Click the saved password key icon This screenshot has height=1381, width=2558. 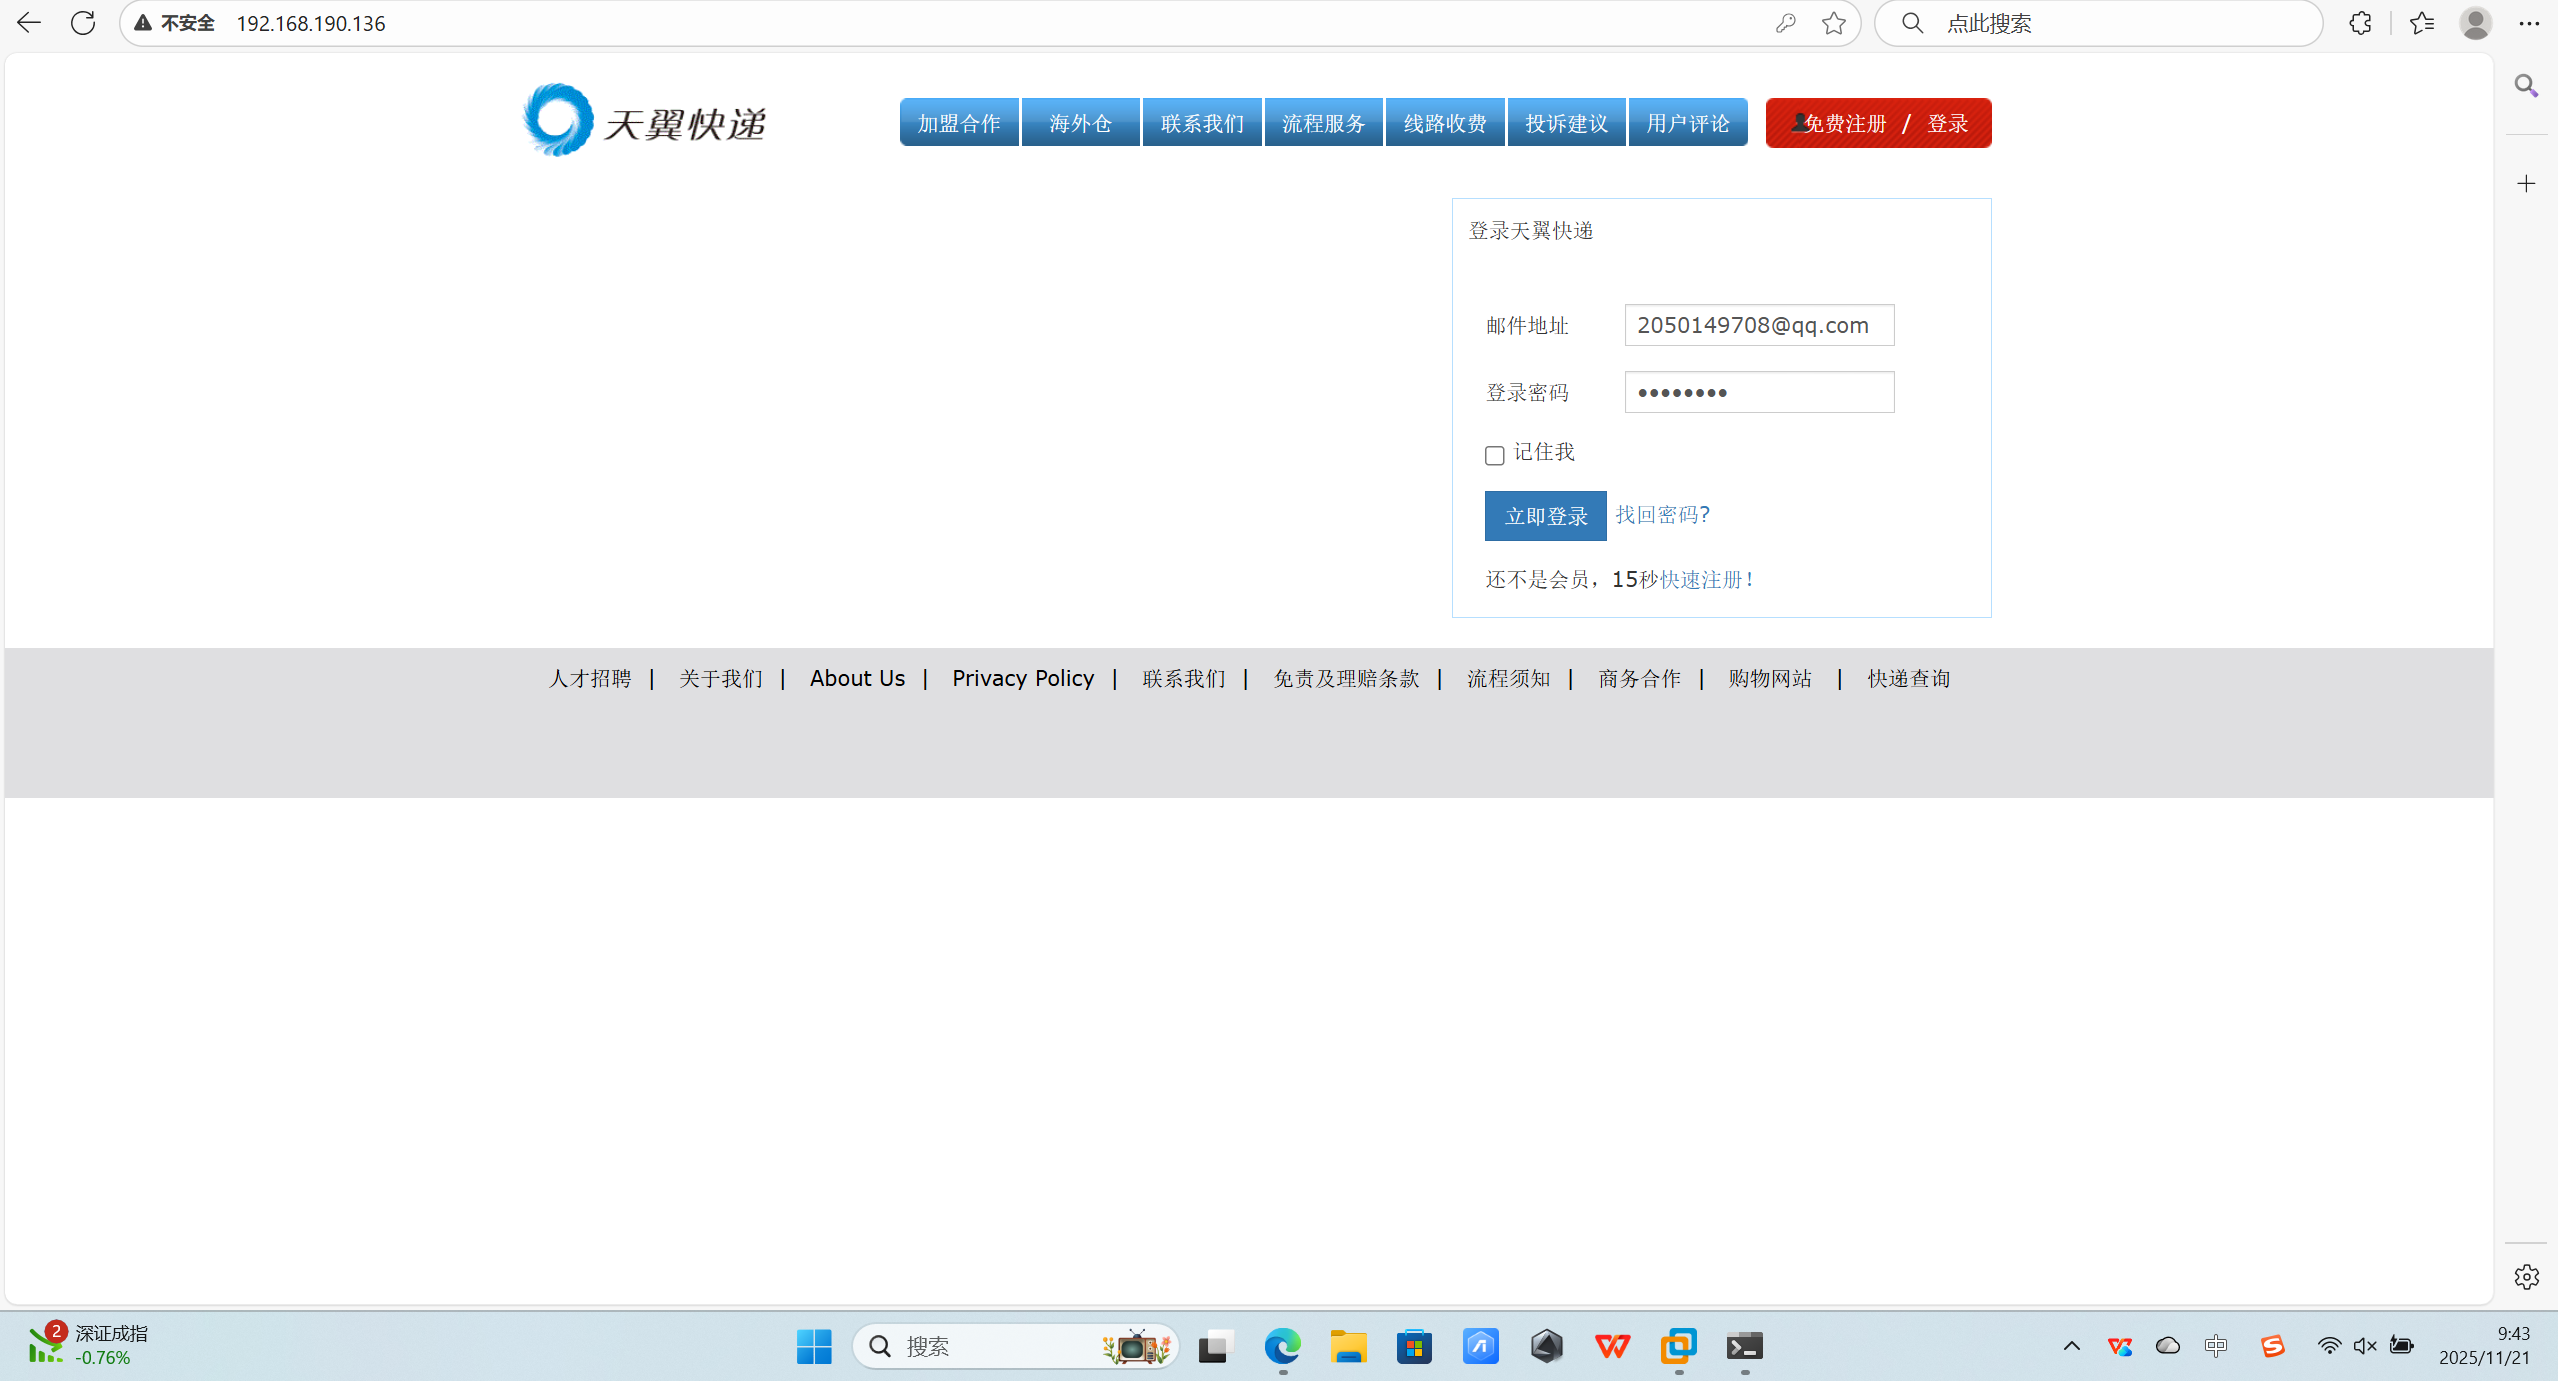point(1785,23)
